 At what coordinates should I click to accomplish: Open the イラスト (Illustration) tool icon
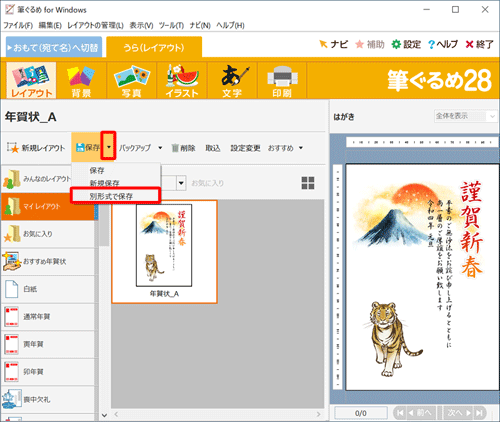click(182, 80)
